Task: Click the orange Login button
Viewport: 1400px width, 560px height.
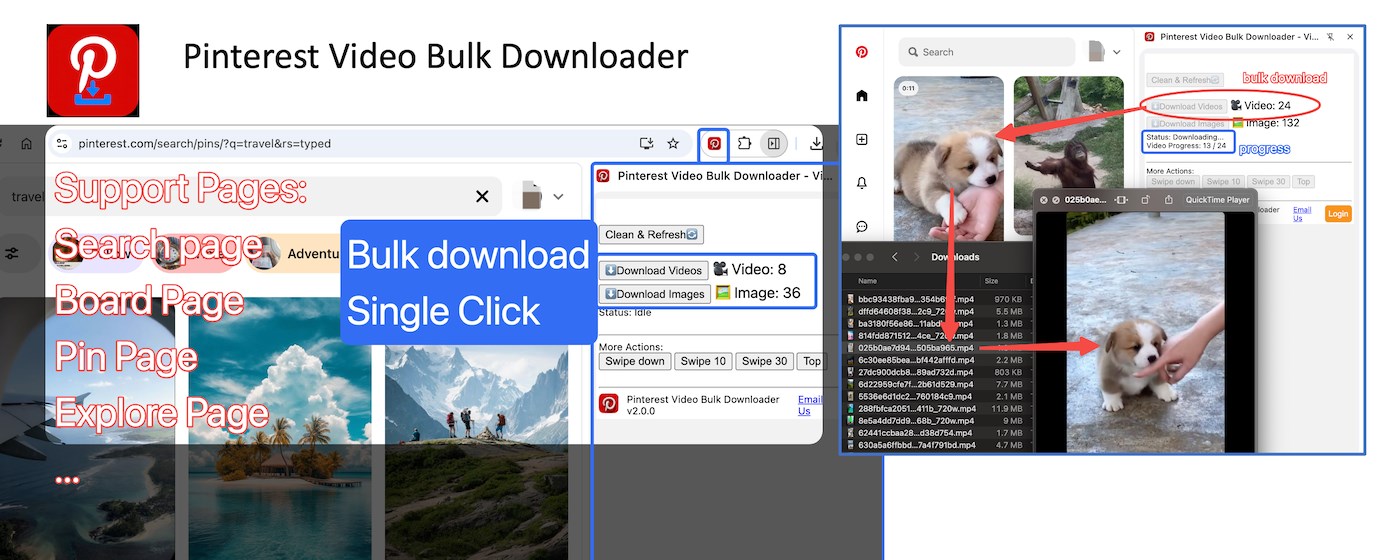Action: click(1337, 214)
